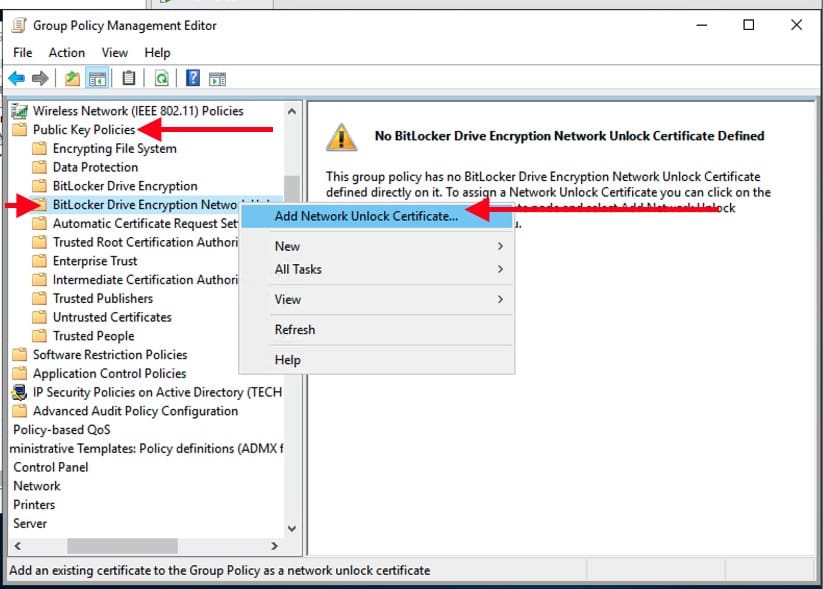The image size is (823, 589).
Task: Click the Forward arrow toolbar icon
Action: click(40, 78)
